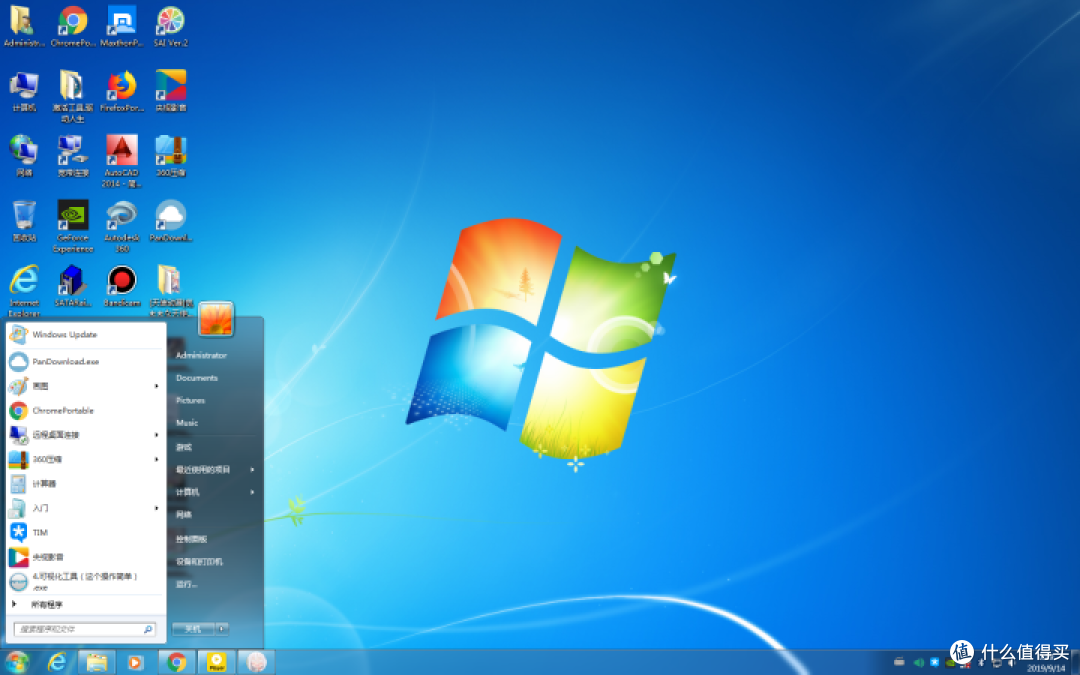Launch 计算器 from the Start menu

86,484
